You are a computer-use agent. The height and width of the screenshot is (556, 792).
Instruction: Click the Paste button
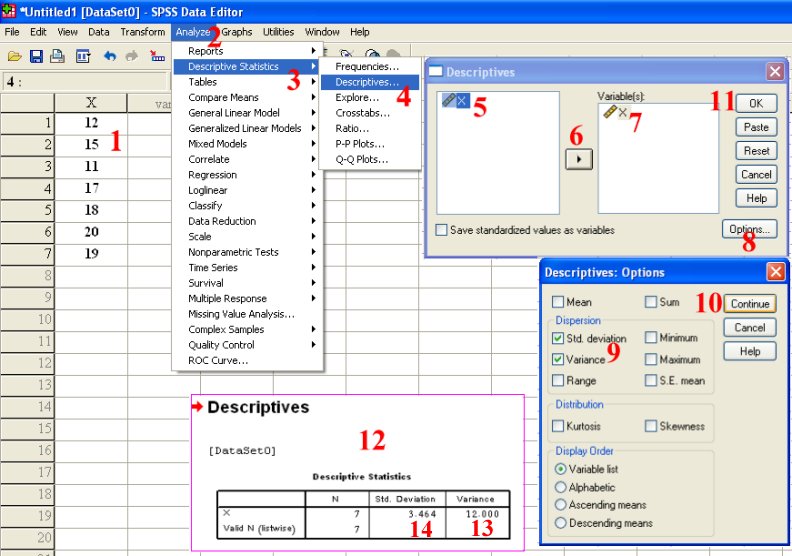[756, 127]
